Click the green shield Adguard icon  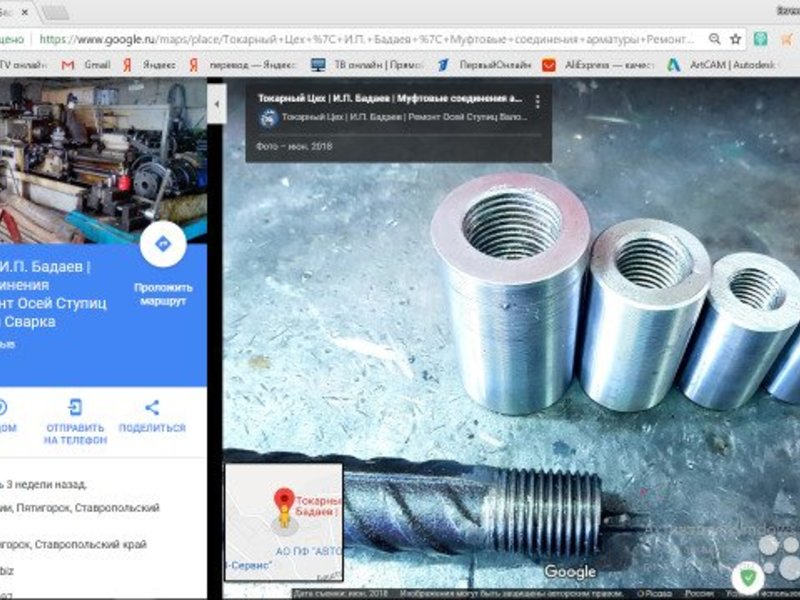click(x=746, y=577)
